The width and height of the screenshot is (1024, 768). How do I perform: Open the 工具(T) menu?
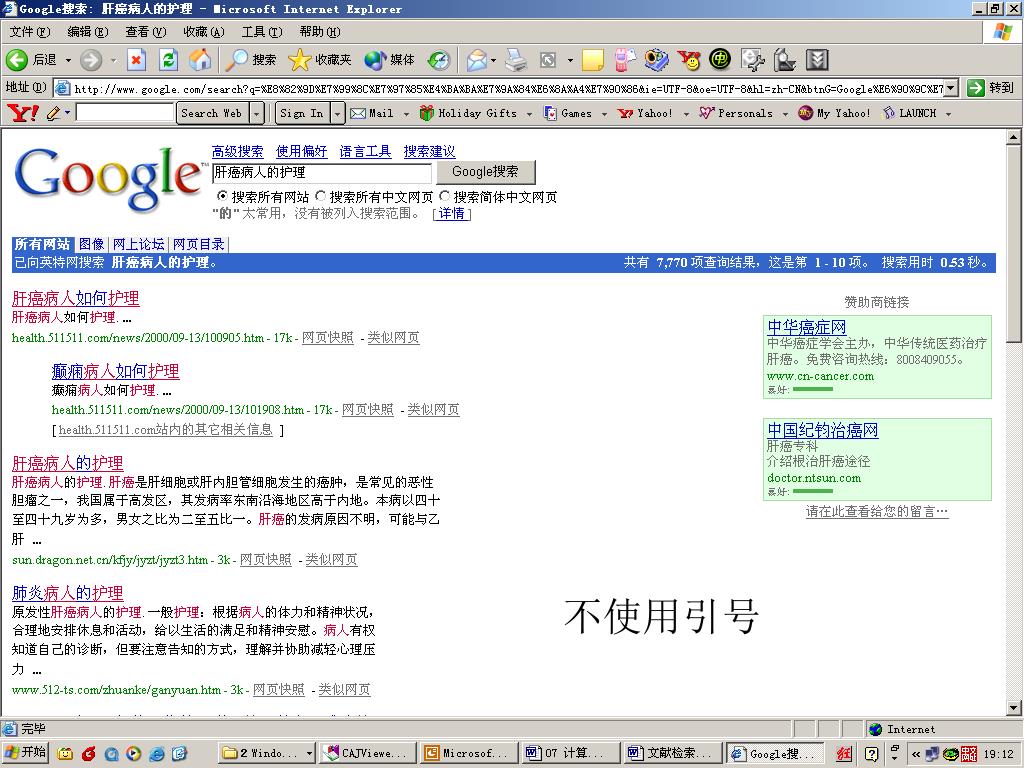tap(262, 31)
